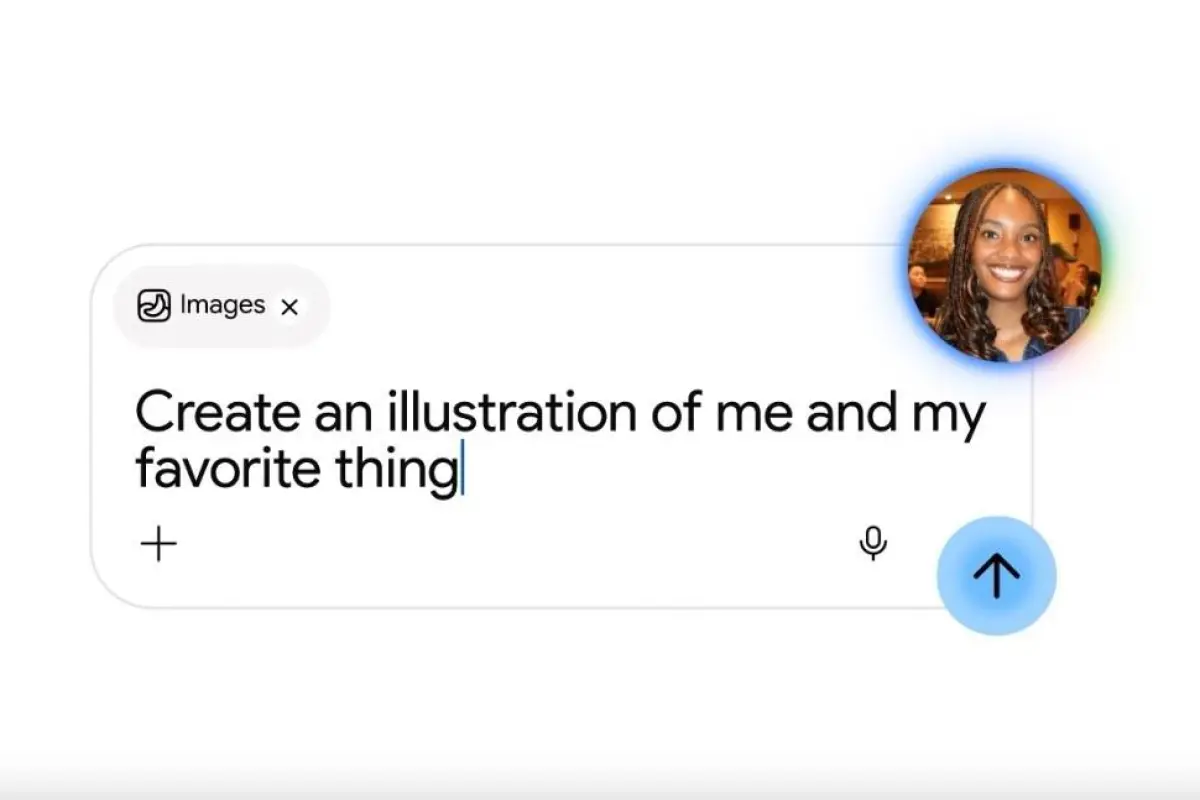Click the blue circular submit button
Viewport: 1200px width, 800px height.
996,576
